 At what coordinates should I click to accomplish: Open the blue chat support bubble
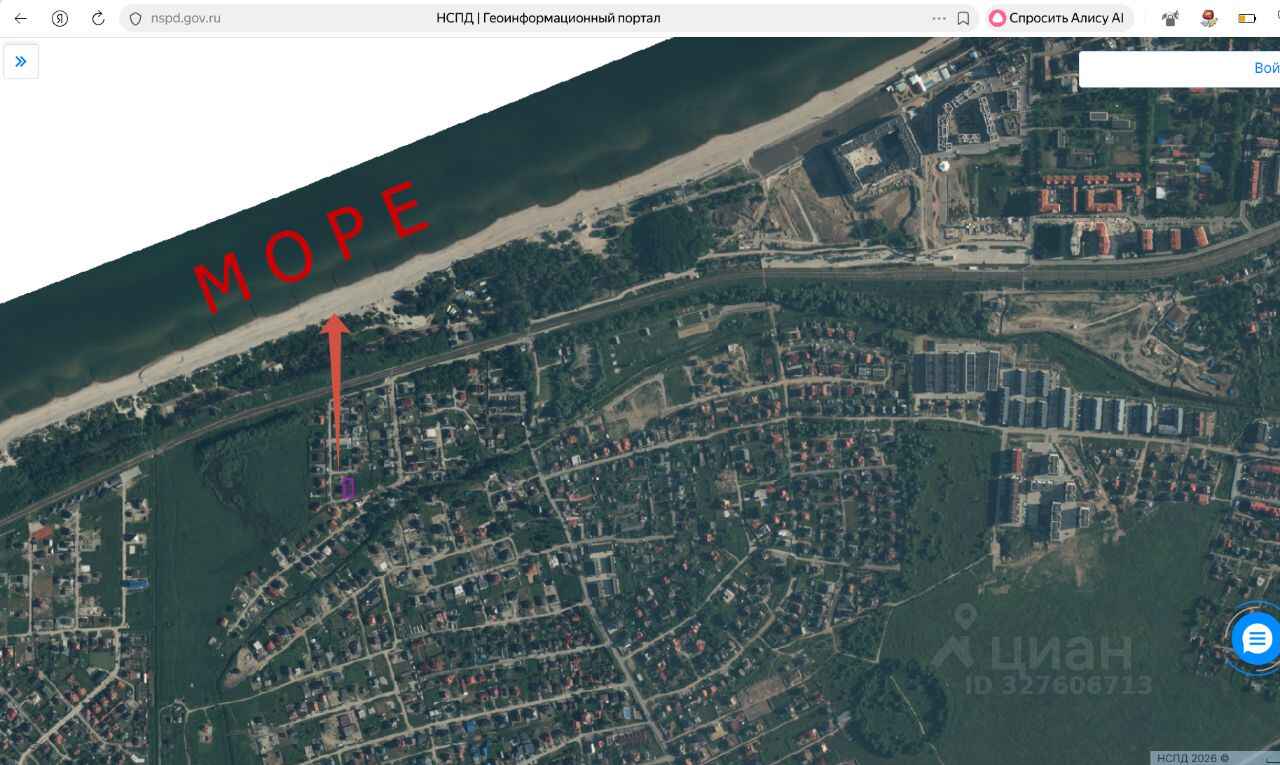point(1256,639)
